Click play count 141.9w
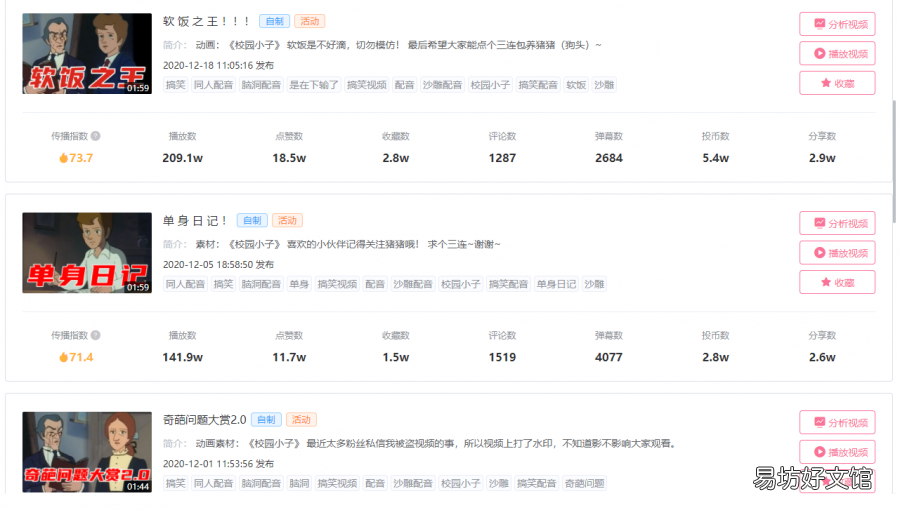This screenshot has height=510, width=900. coord(183,357)
